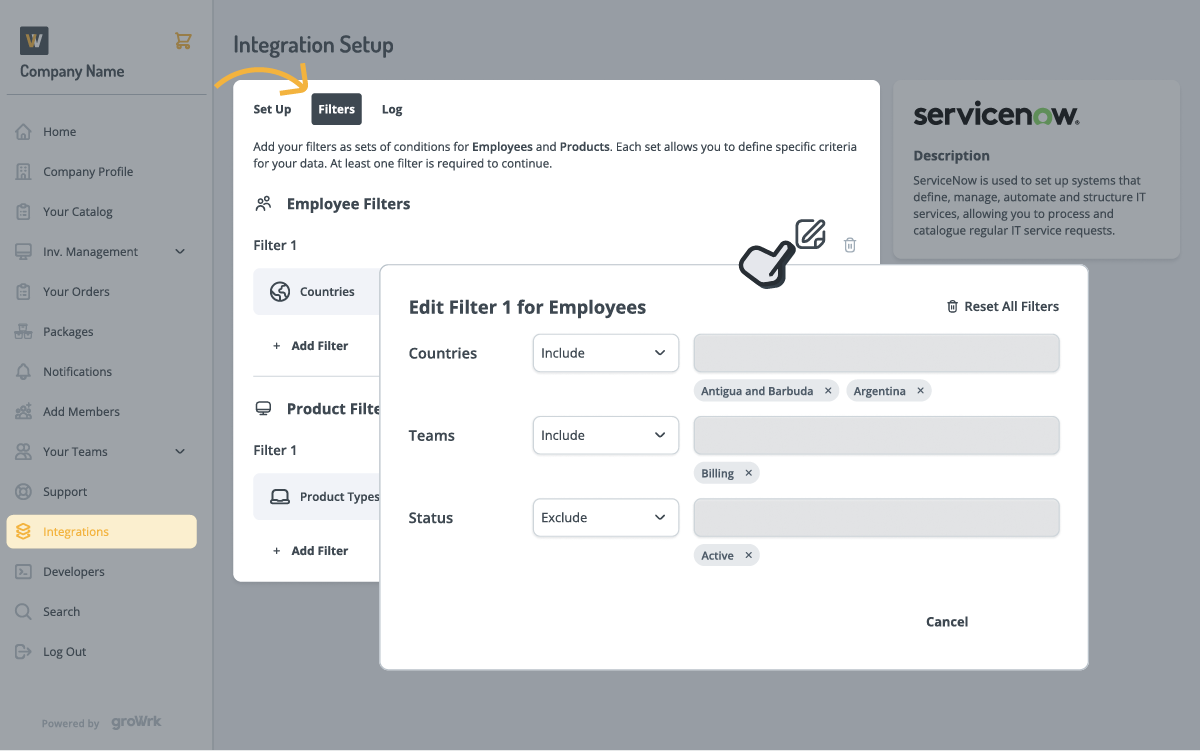Image resolution: width=1200 pixels, height=751 pixels.
Task: Switch to the Set Up tab
Action: [x=271, y=109]
